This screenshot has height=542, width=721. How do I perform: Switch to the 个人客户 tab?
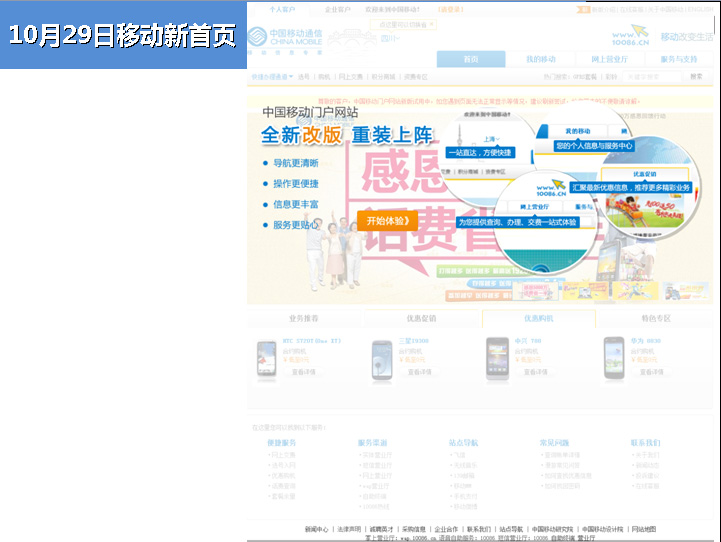[x=282, y=9]
